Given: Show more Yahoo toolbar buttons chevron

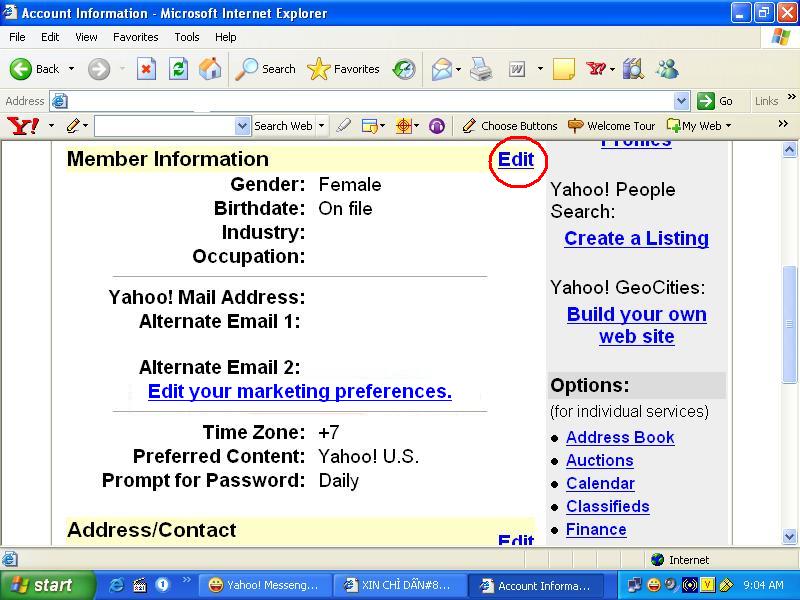Looking at the screenshot, I should tap(783, 124).
